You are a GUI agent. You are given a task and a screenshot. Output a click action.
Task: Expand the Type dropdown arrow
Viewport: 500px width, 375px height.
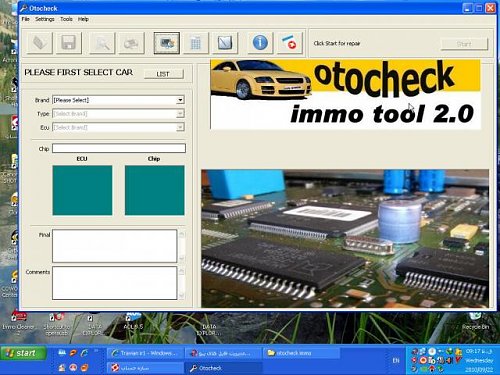(180, 114)
